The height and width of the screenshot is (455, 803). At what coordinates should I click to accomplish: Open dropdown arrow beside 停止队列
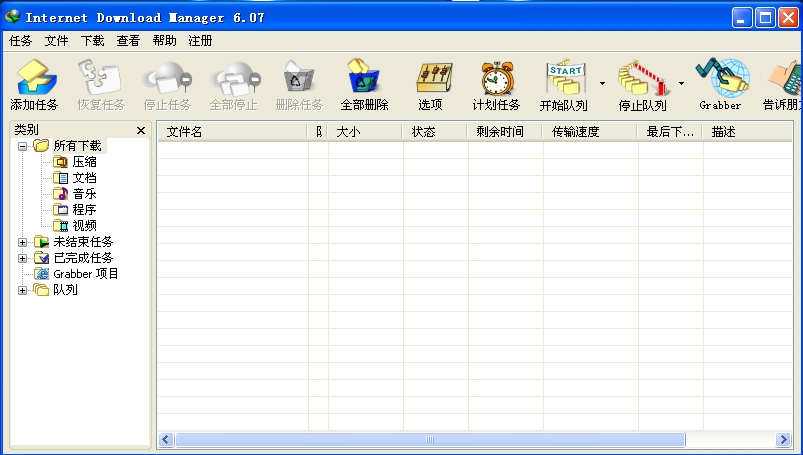point(681,83)
